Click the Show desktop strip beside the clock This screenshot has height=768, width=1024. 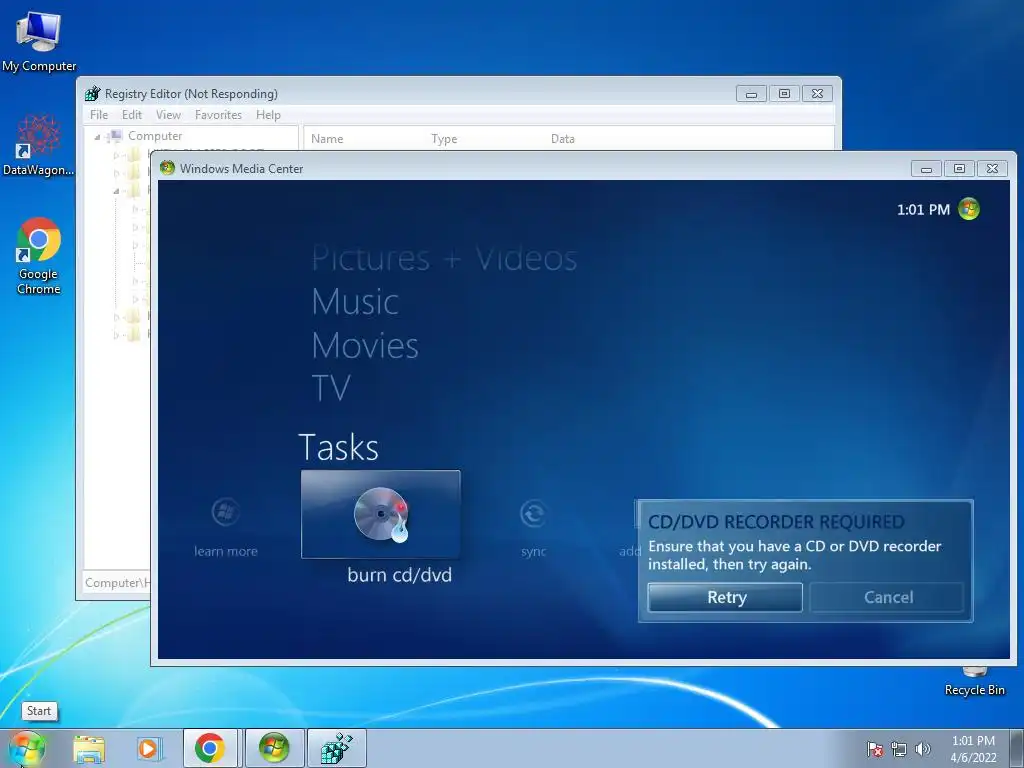[1017, 748]
